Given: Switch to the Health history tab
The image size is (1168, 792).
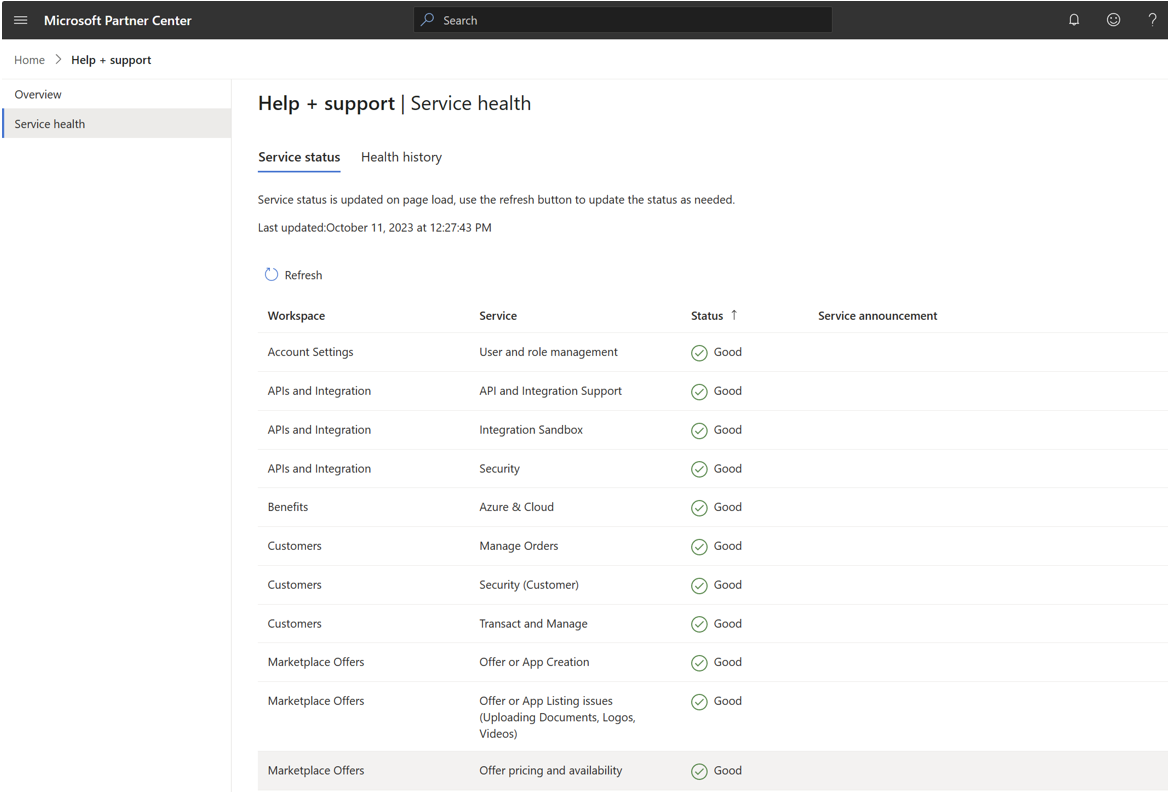Looking at the screenshot, I should [x=401, y=157].
